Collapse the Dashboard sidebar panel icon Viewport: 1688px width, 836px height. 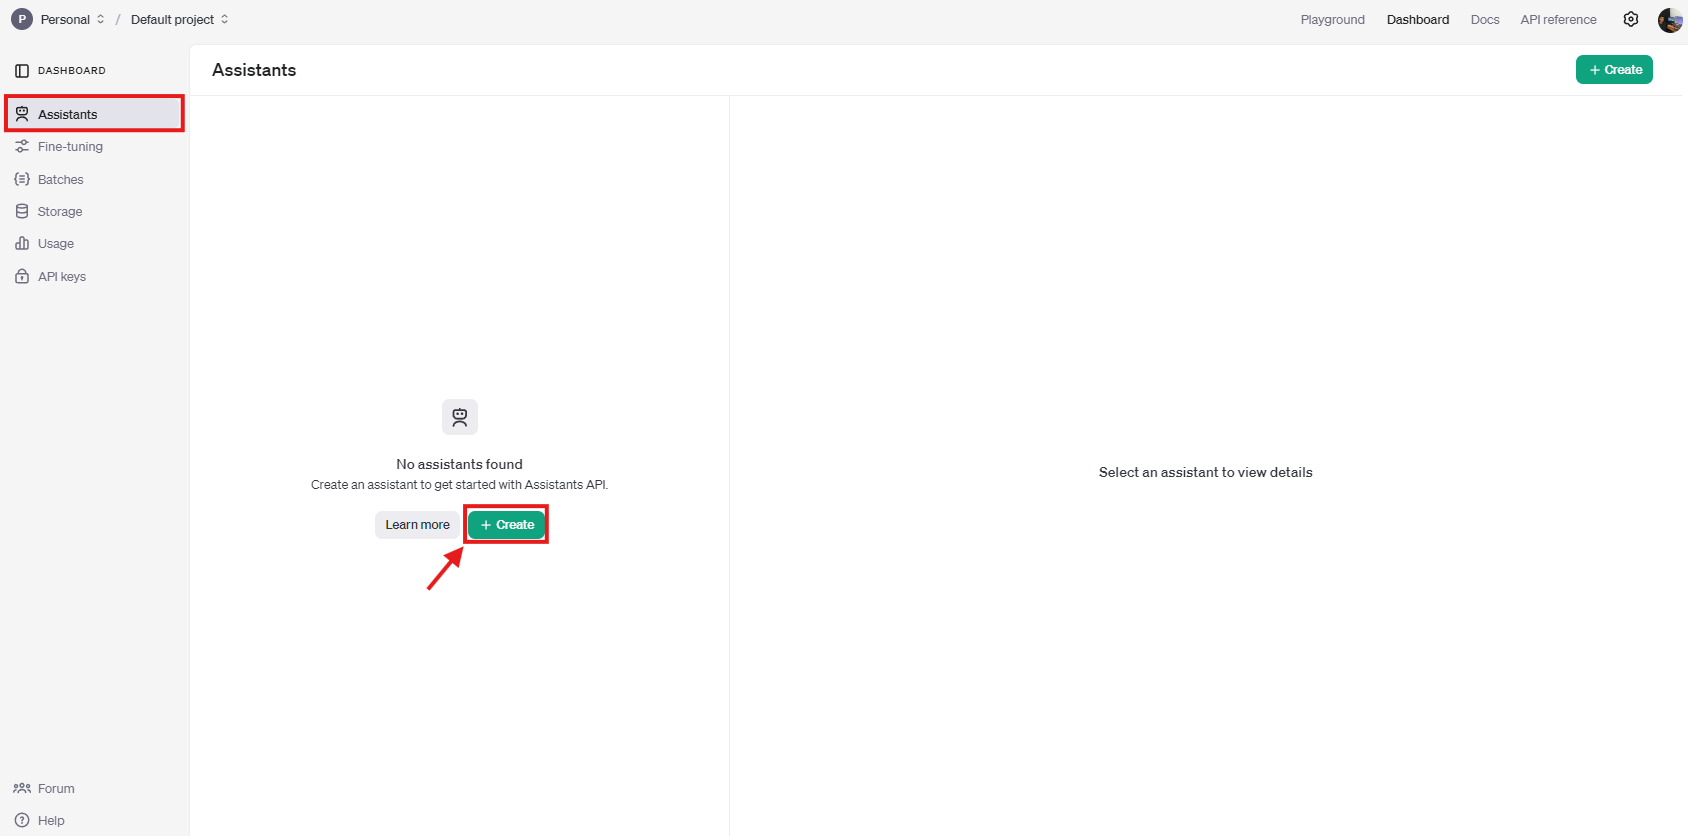click(x=22, y=71)
